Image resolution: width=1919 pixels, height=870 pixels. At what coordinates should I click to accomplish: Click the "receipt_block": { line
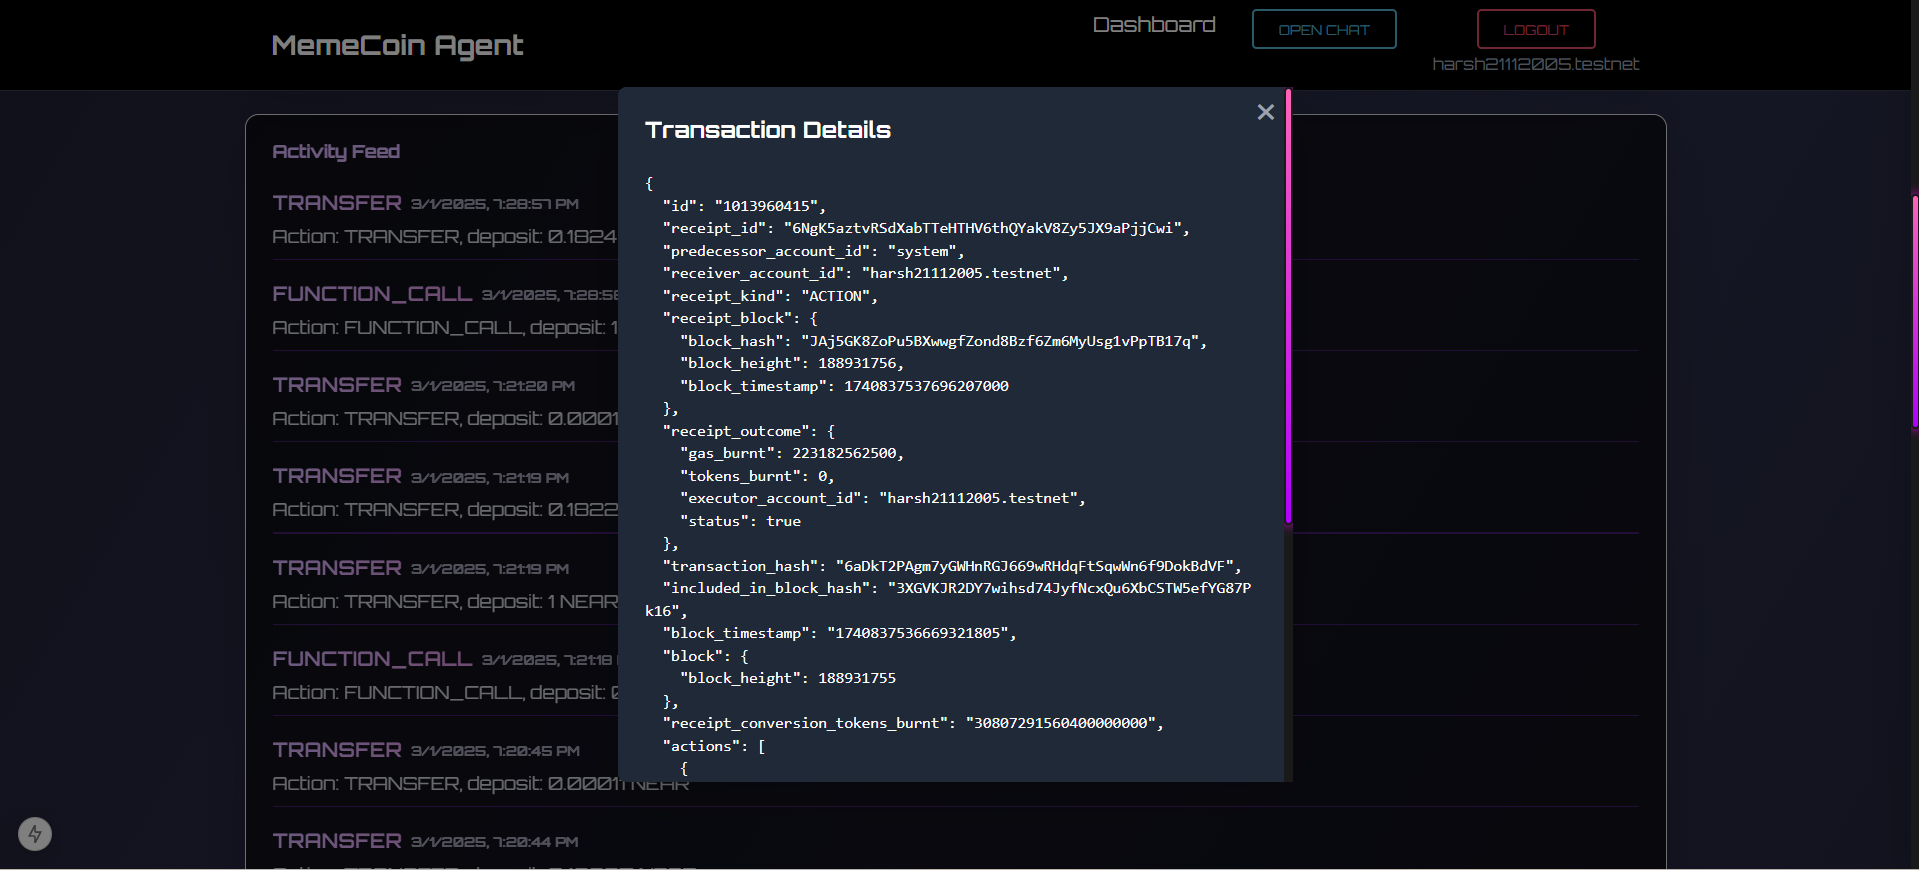click(x=740, y=318)
